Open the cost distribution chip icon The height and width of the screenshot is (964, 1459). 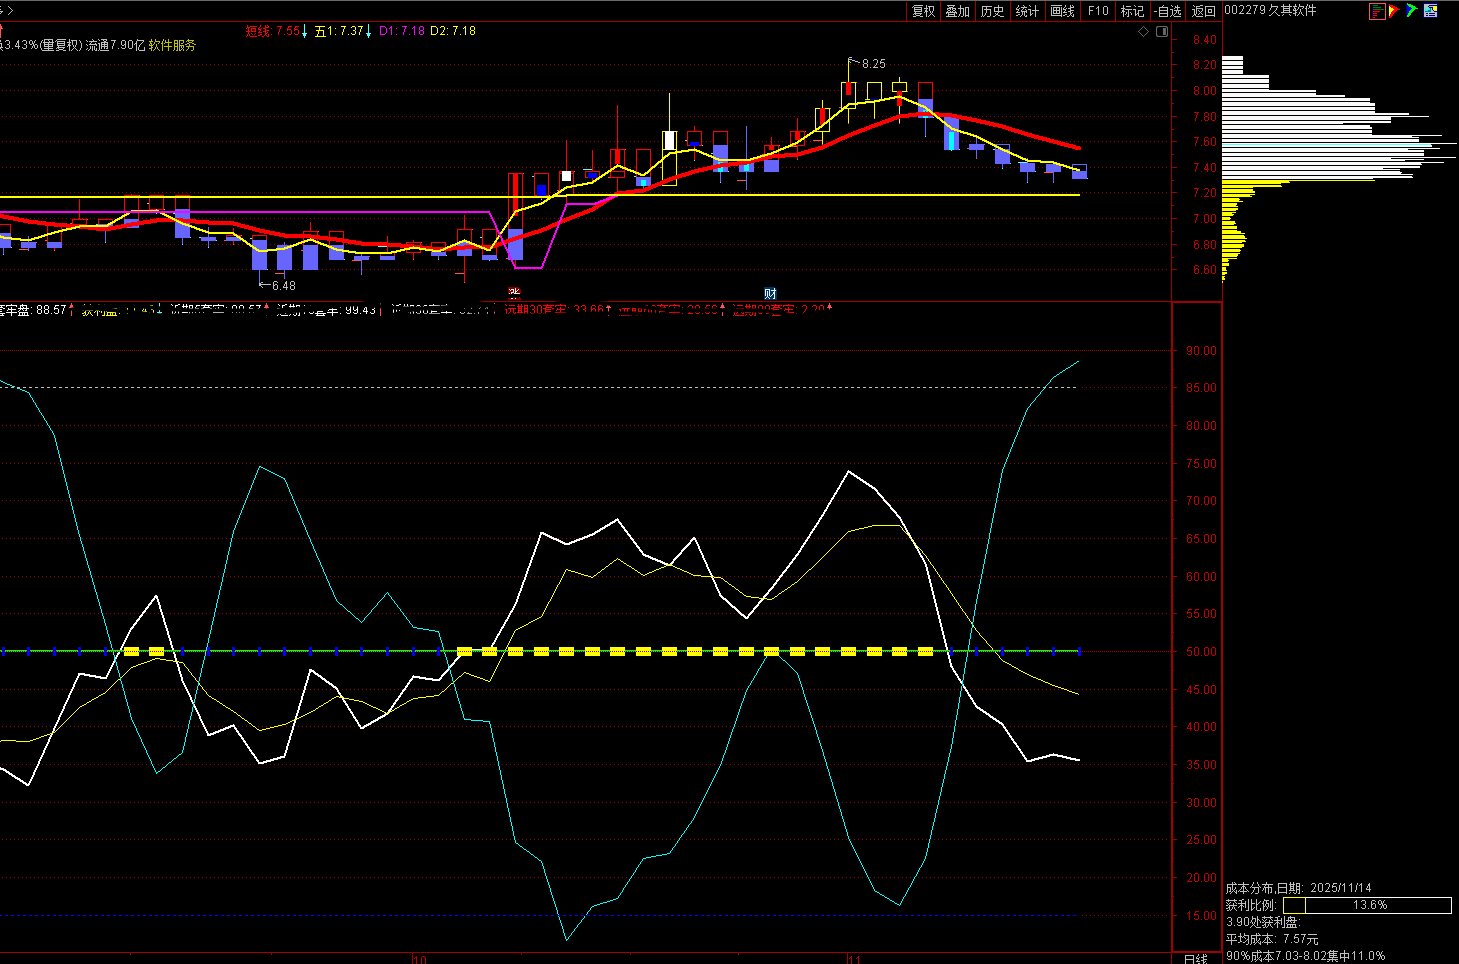1377,11
